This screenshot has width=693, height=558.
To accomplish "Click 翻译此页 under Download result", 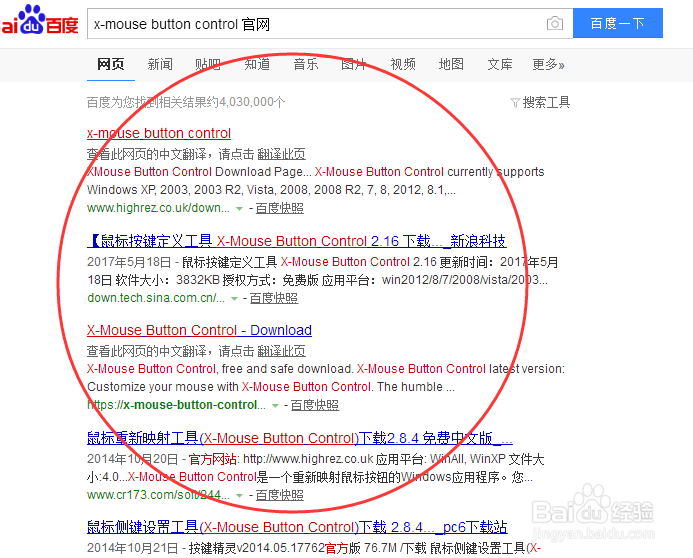I will [x=282, y=351].
